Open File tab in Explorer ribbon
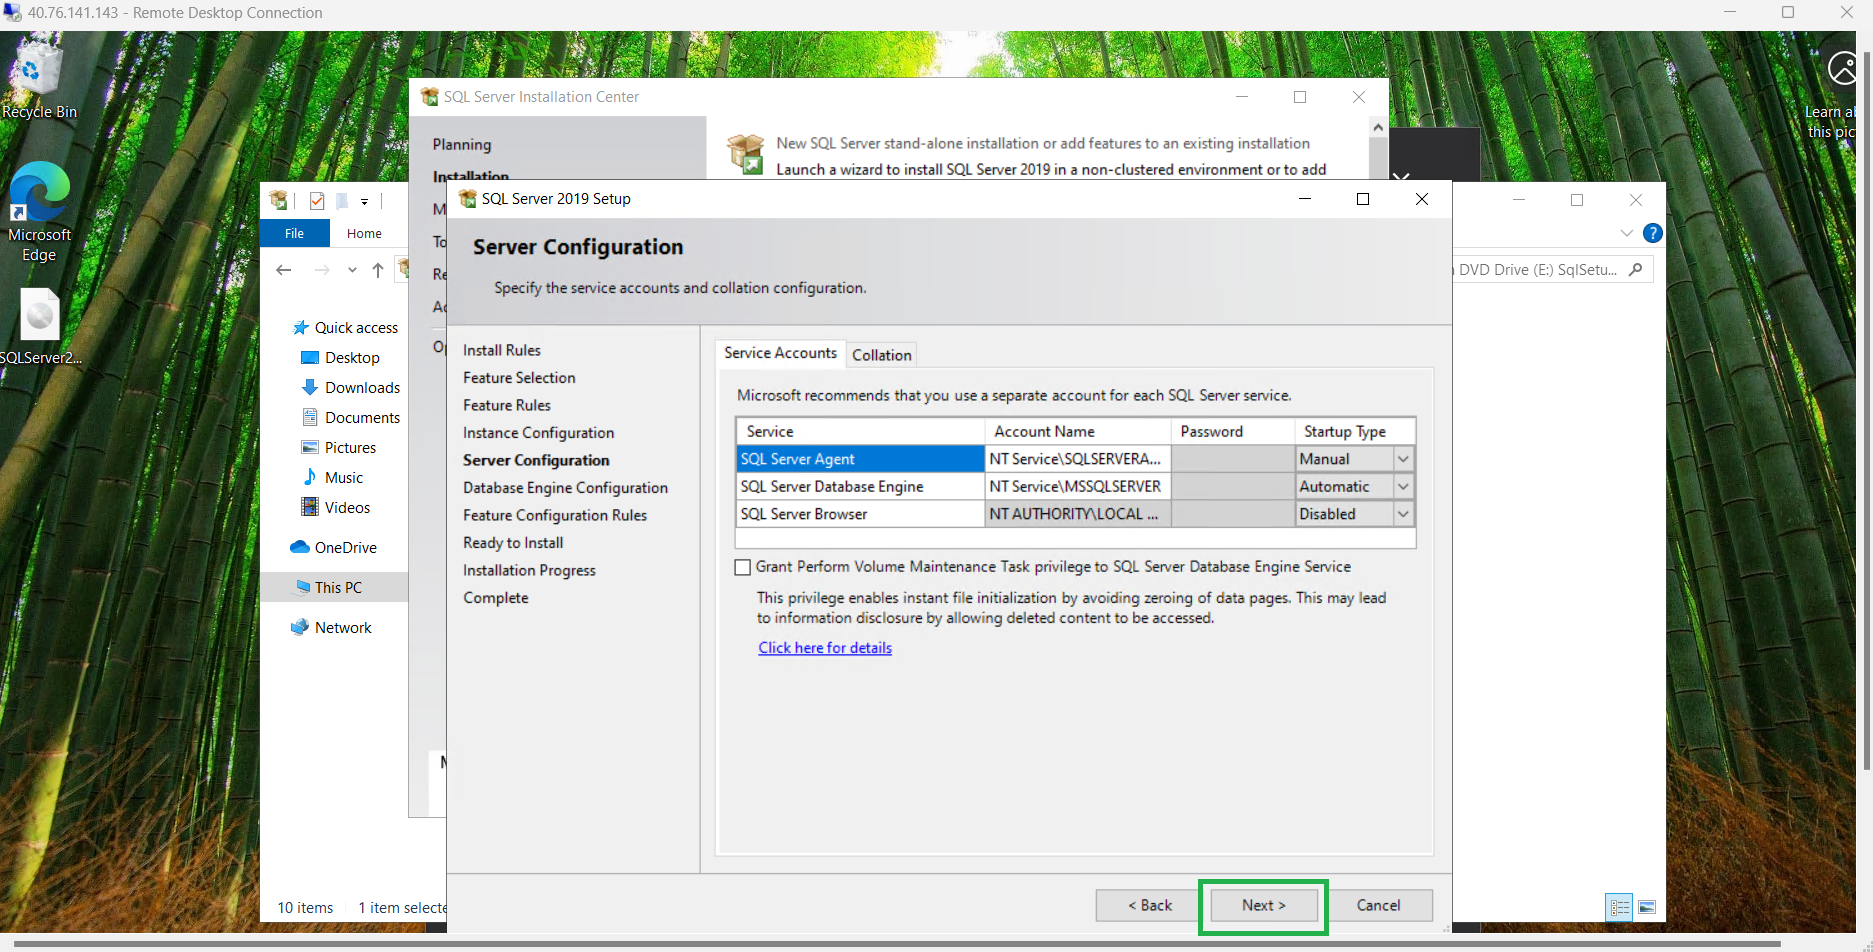Image resolution: width=1873 pixels, height=952 pixels. coord(294,233)
